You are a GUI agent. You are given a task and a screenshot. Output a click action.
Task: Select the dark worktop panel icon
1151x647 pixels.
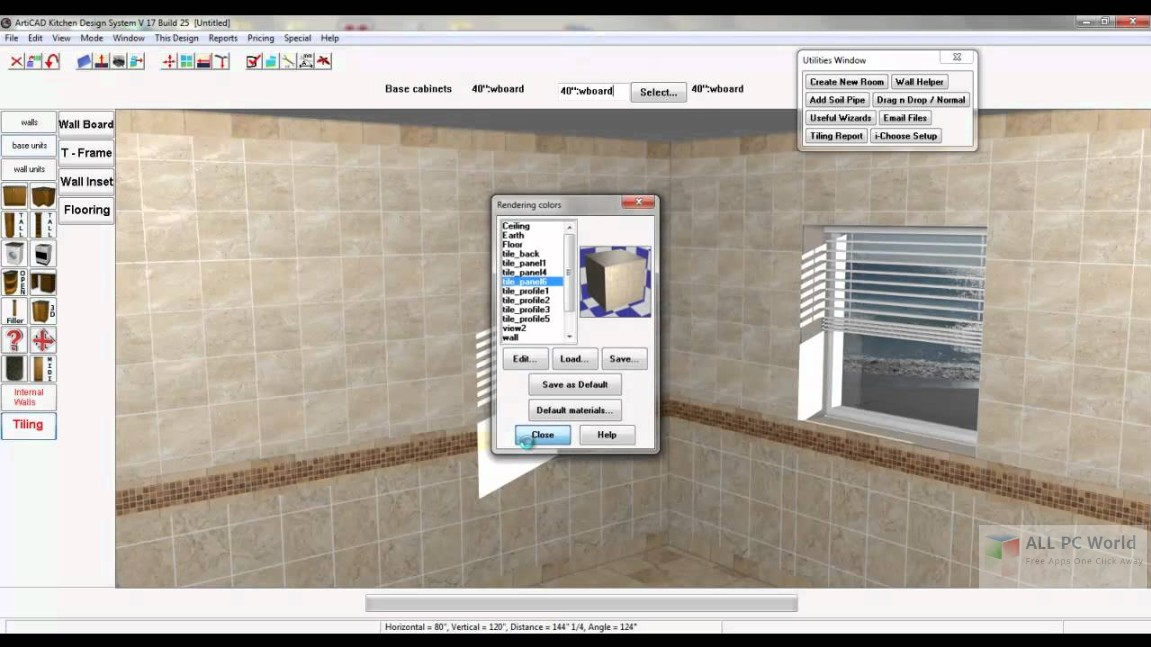tap(14, 369)
